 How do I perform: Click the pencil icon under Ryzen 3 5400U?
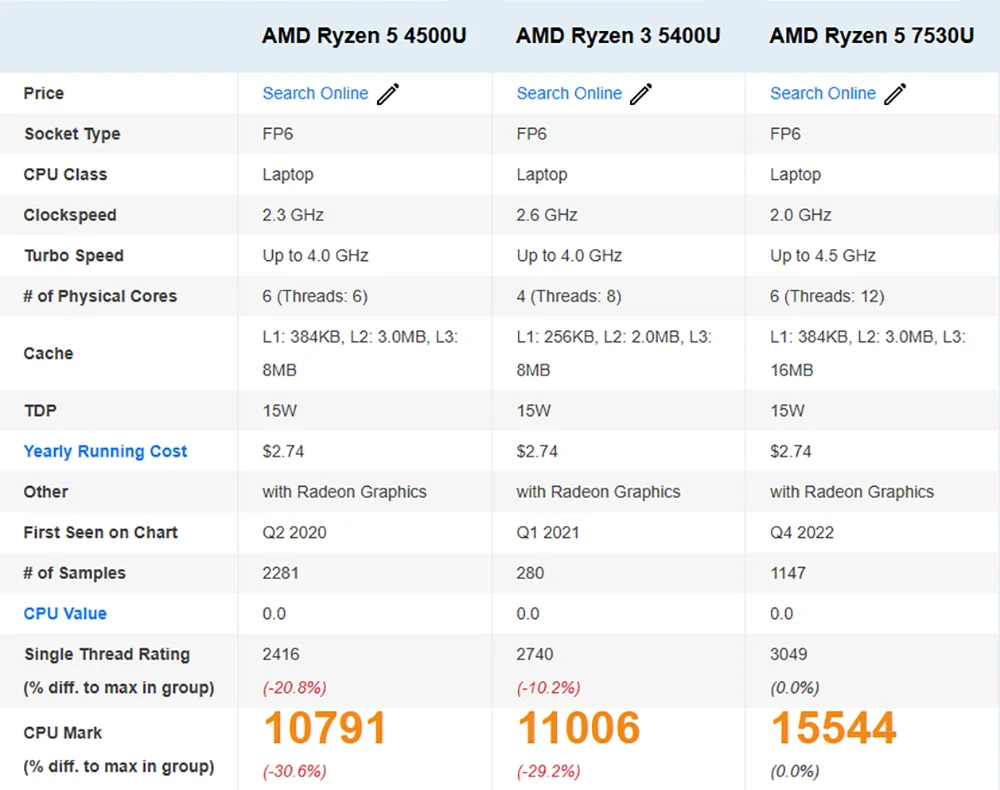point(641,94)
